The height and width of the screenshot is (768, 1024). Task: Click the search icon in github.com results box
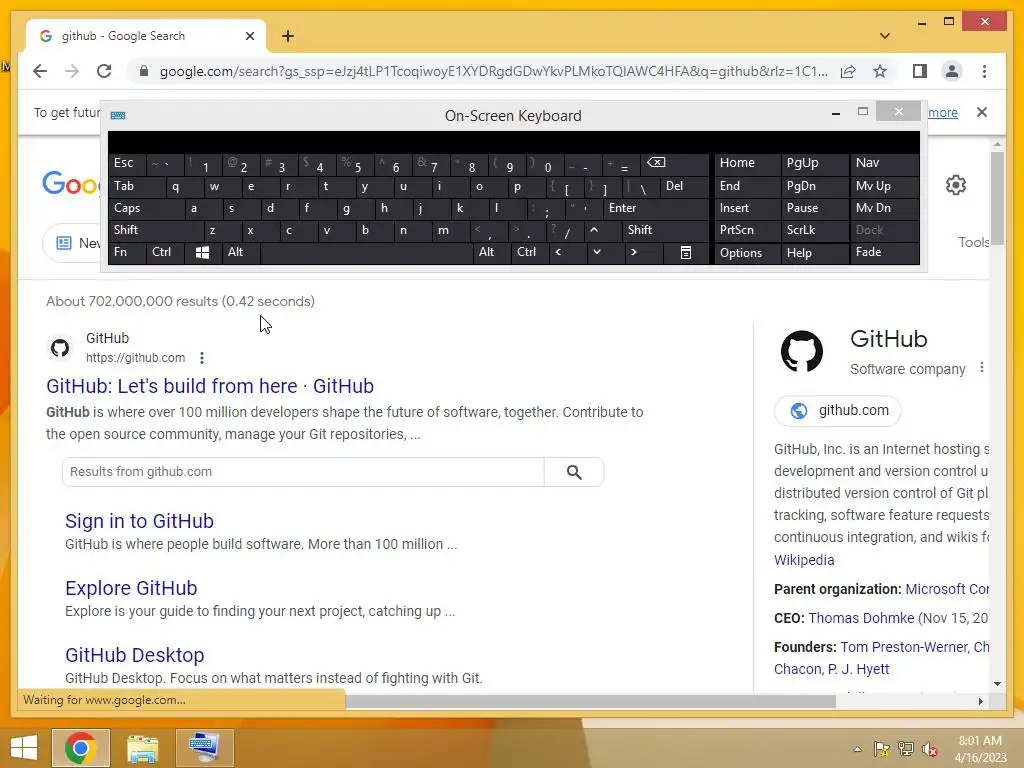(x=574, y=472)
